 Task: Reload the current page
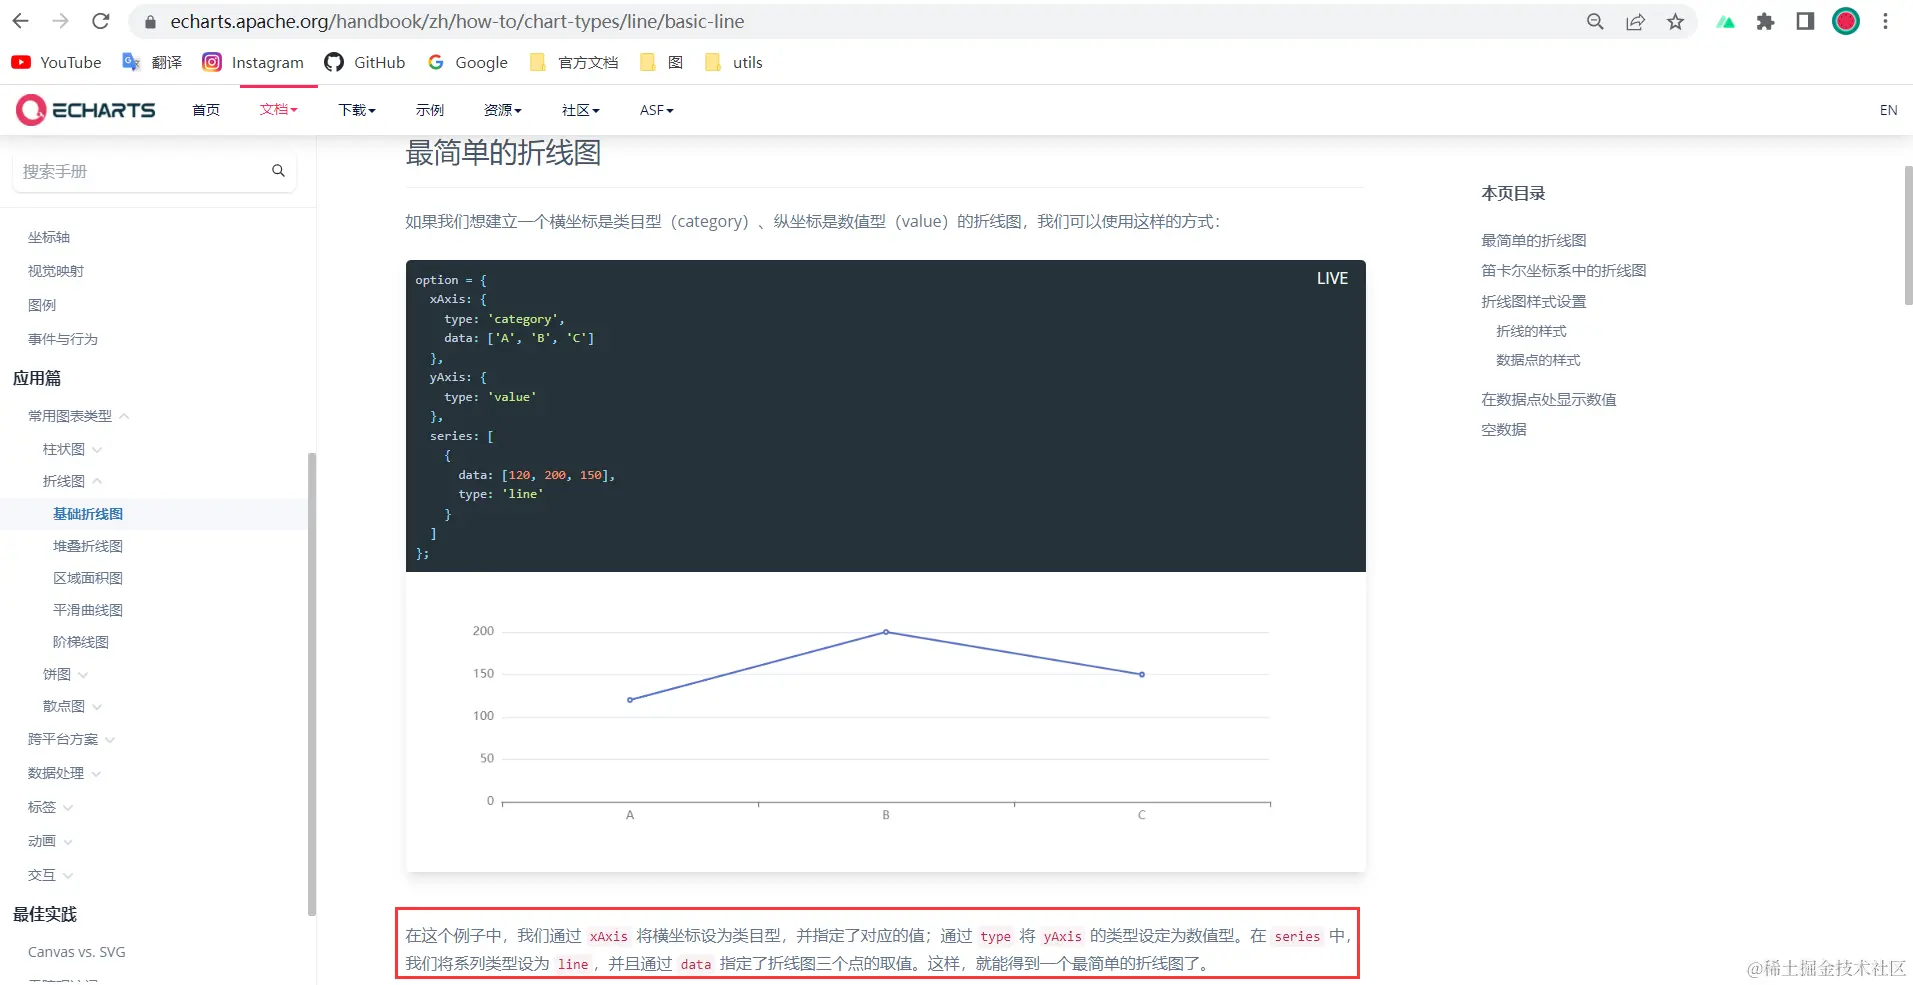point(101,21)
